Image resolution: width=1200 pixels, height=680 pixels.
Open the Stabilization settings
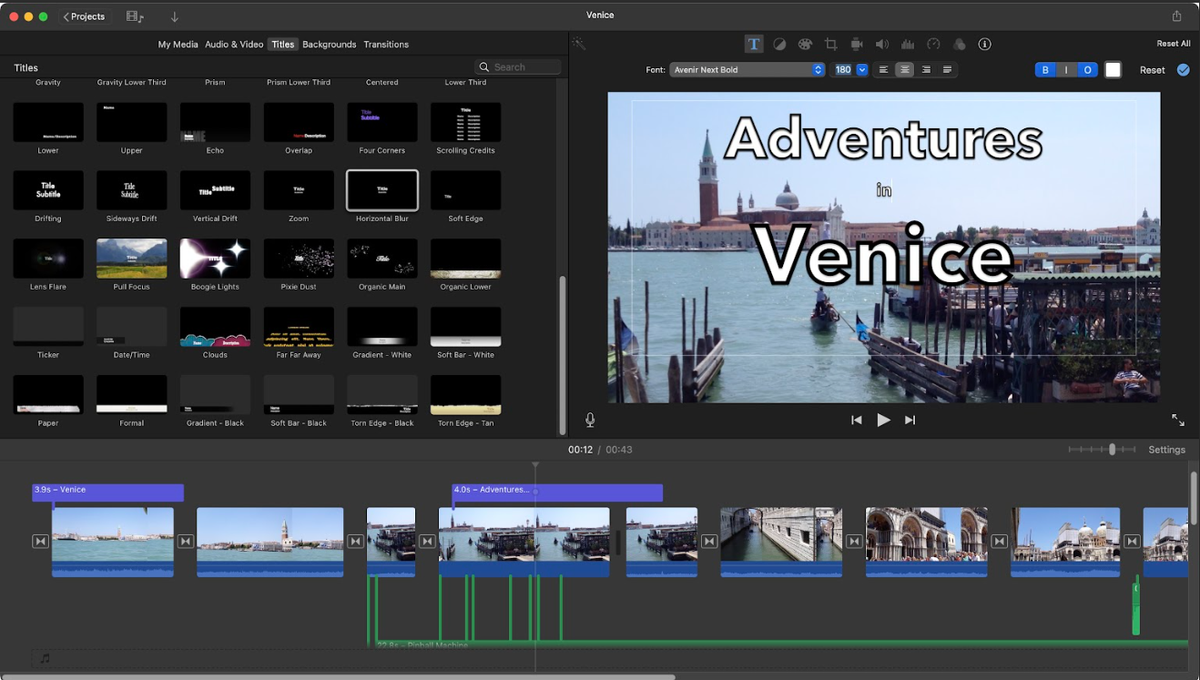click(856, 44)
